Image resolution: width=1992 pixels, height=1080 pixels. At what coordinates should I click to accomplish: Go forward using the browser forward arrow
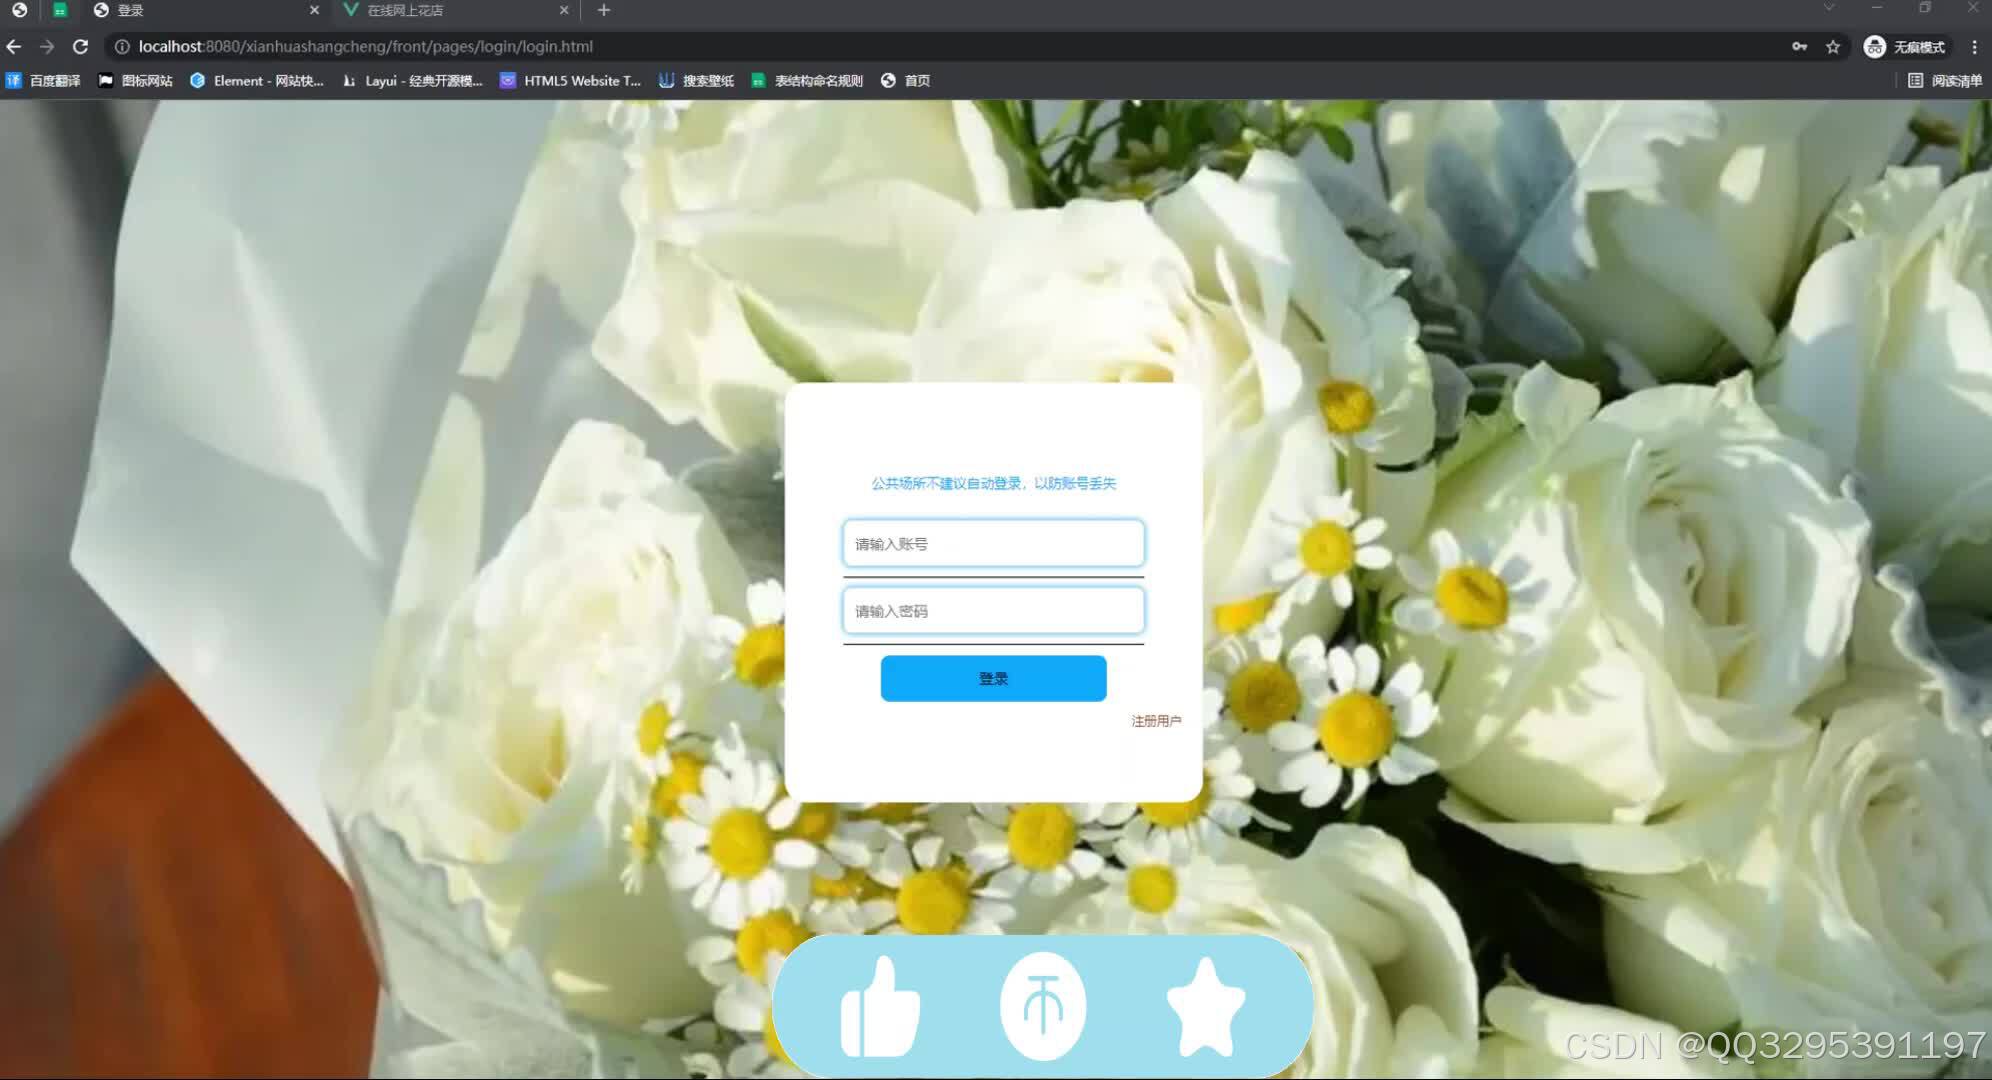[x=47, y=47]
